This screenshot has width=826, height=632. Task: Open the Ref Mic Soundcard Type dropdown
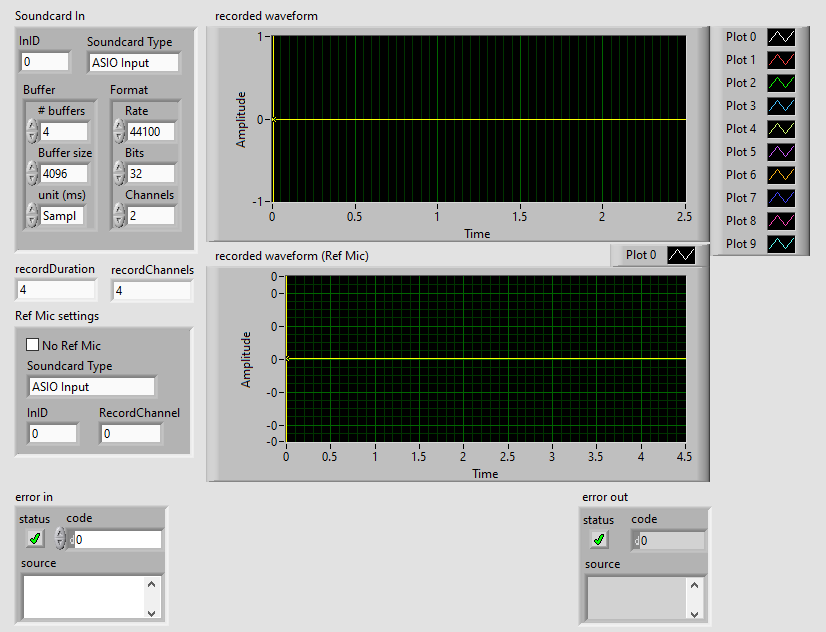tap(91, 387)
